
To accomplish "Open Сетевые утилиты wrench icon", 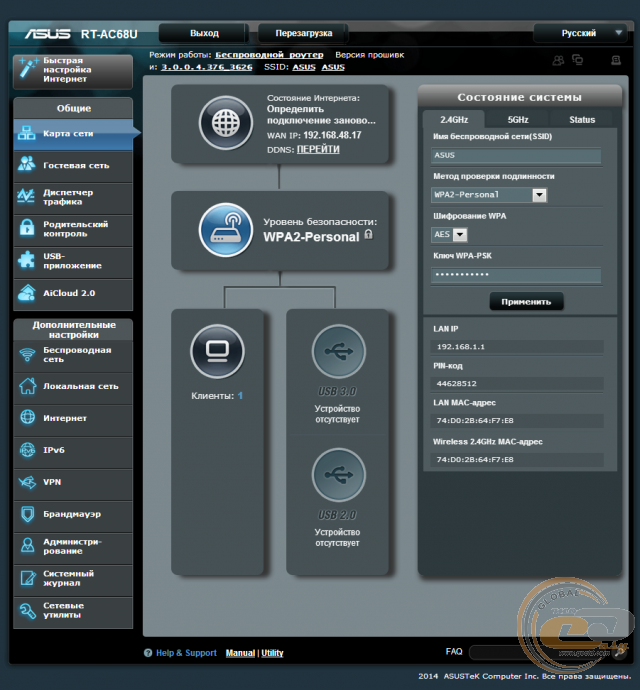I will (27, 610).
